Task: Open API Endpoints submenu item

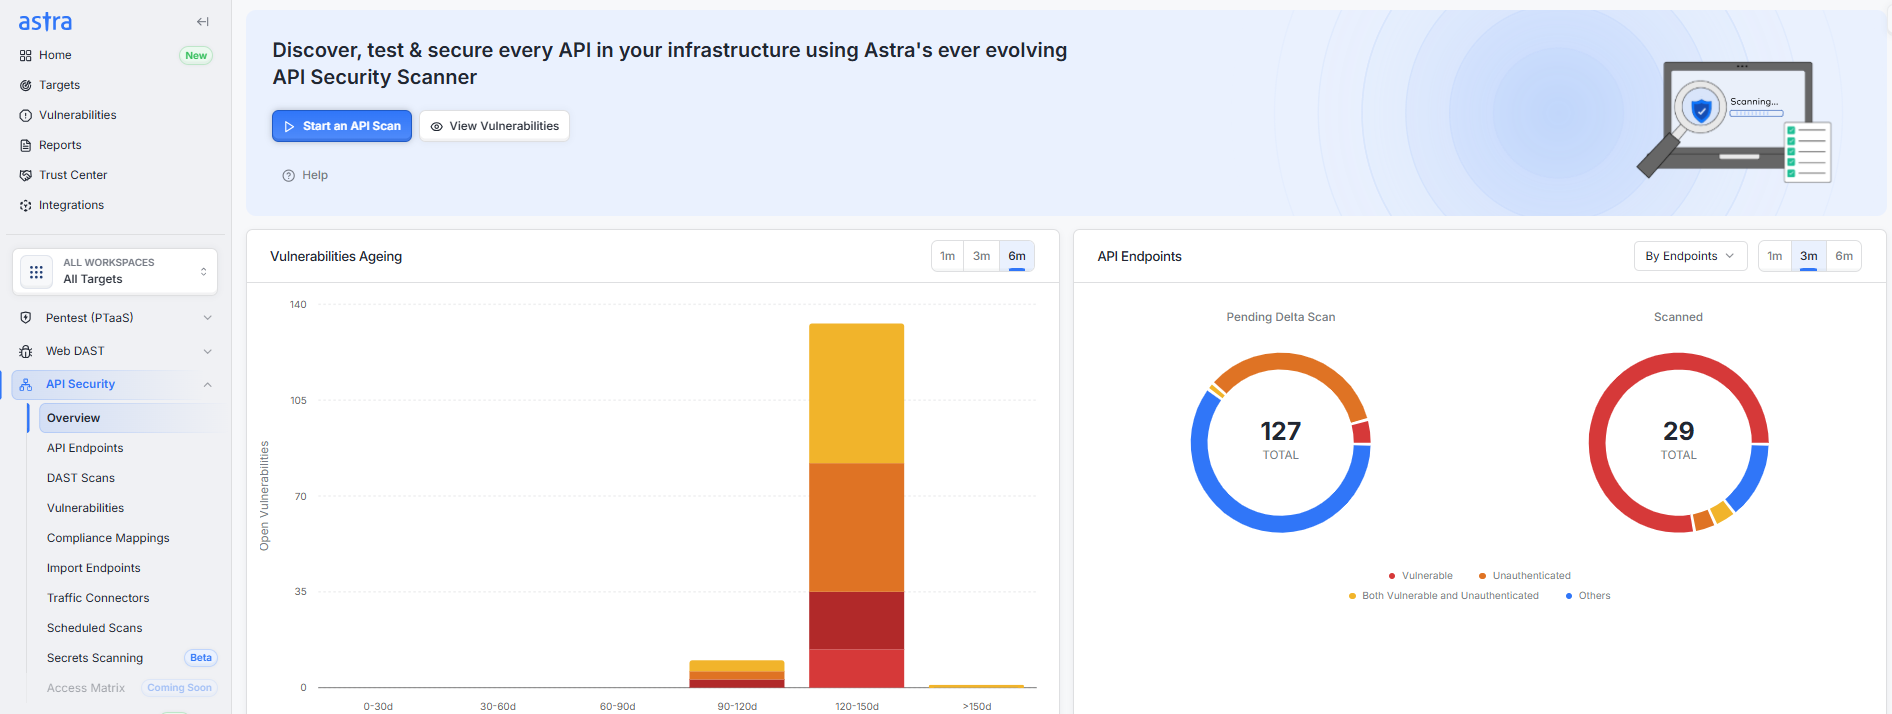Action: coord(85,448)
